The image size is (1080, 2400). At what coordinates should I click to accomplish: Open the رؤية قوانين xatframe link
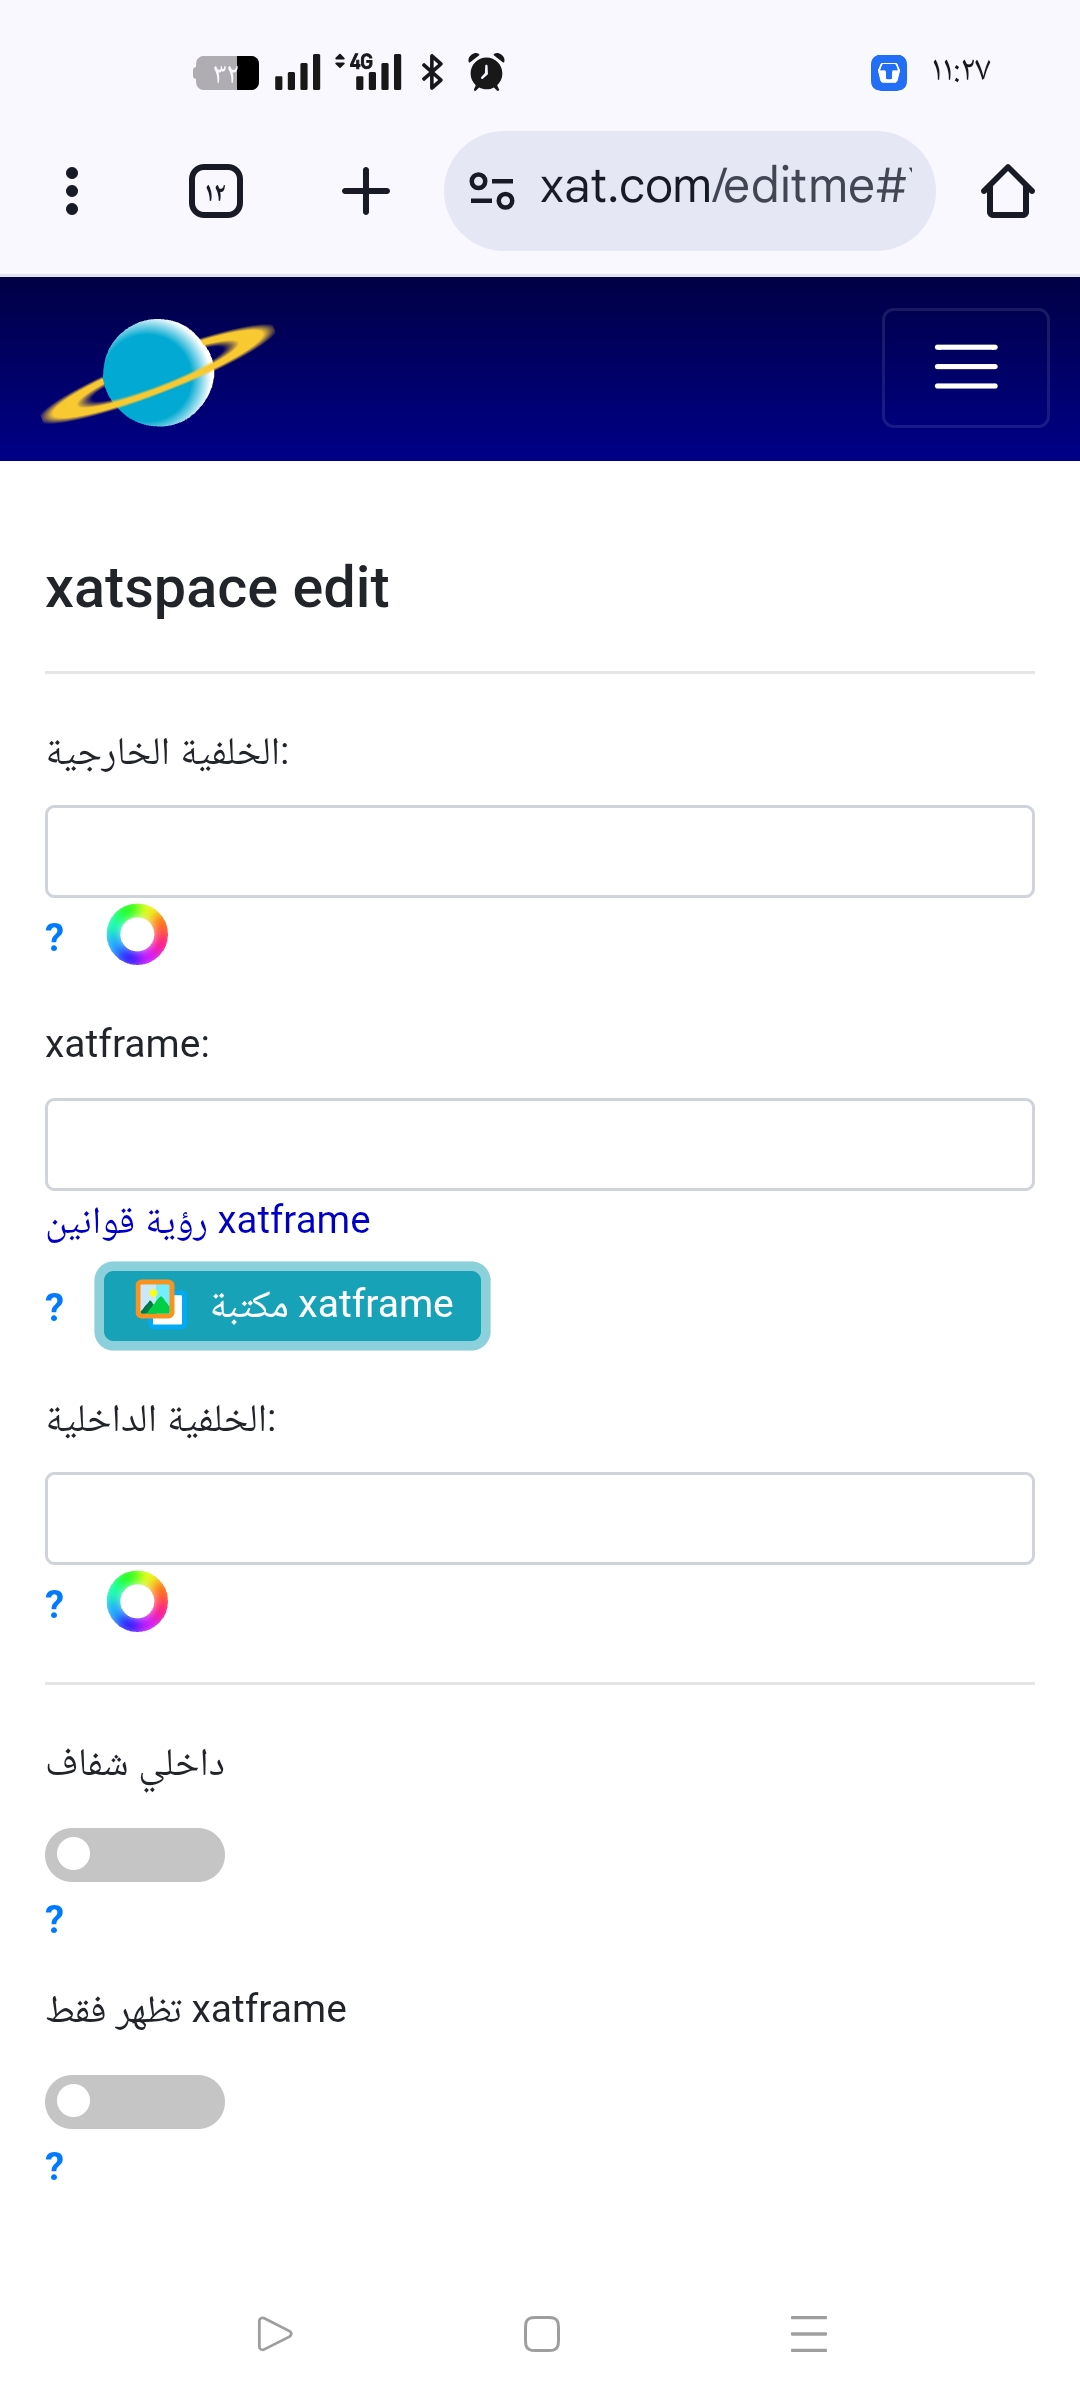pos(208,1221)
